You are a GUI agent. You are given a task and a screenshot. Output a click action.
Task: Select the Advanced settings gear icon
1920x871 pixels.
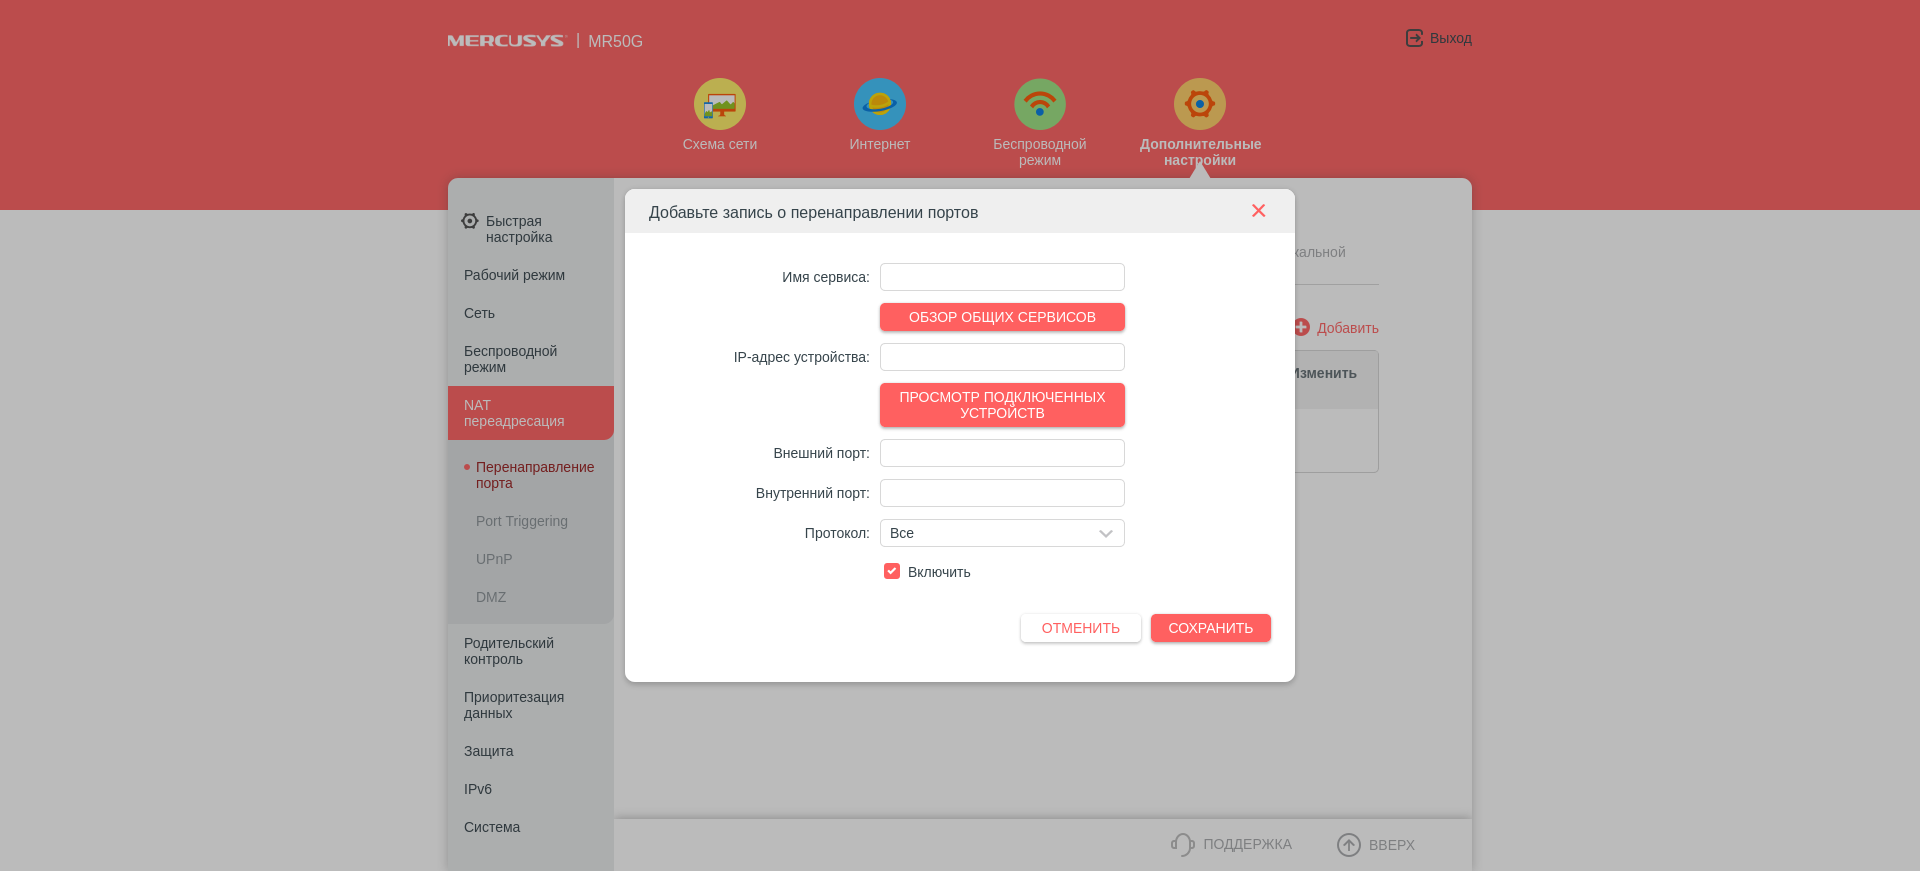point(1200,104)
